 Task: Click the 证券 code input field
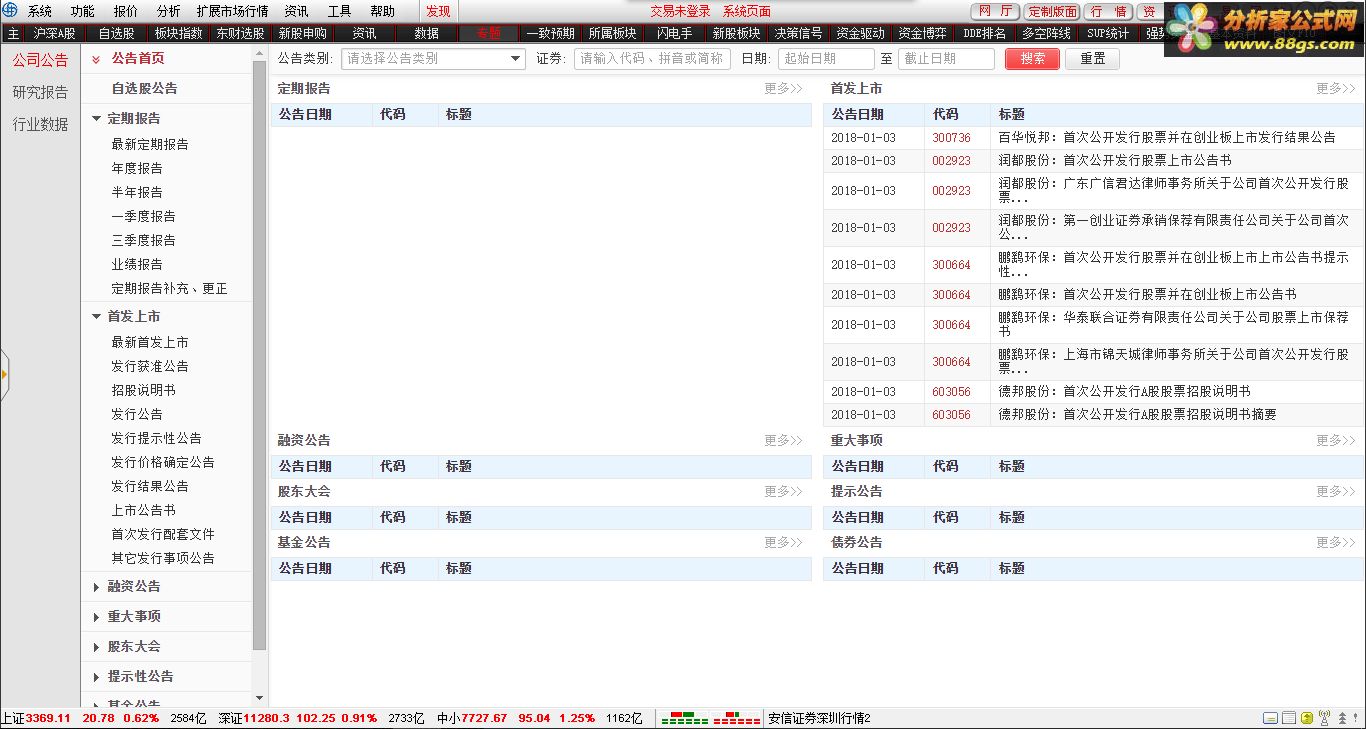(651, 58)
